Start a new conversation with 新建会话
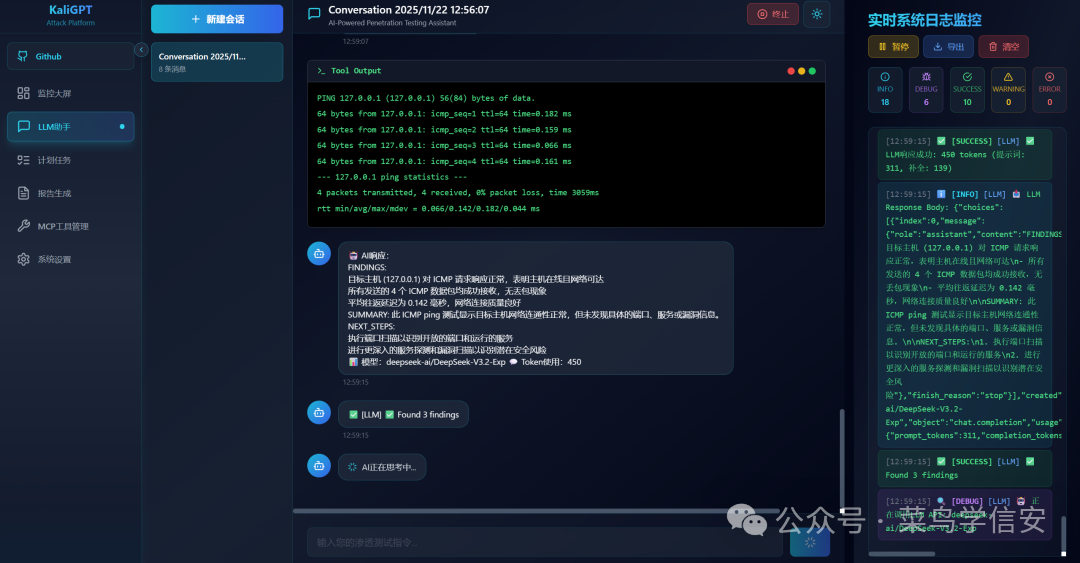Screen dimensions: 1080x563 click(x=217, y=19)
